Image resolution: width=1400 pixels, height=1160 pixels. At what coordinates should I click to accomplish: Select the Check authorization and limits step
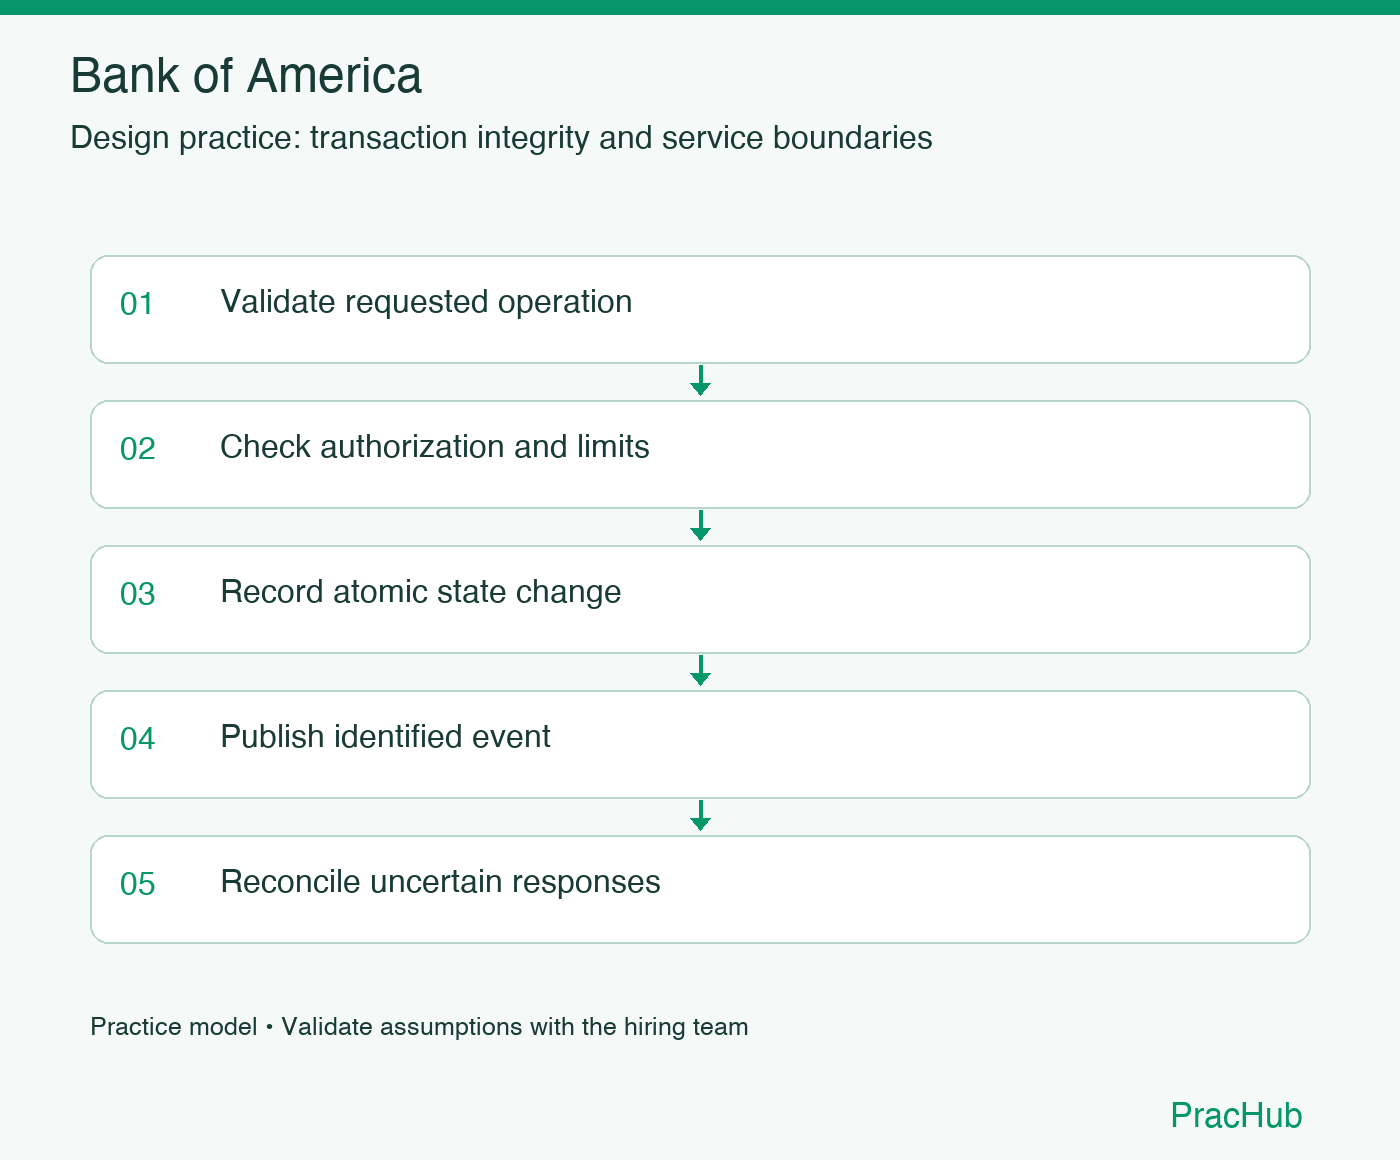coord(700,454)
